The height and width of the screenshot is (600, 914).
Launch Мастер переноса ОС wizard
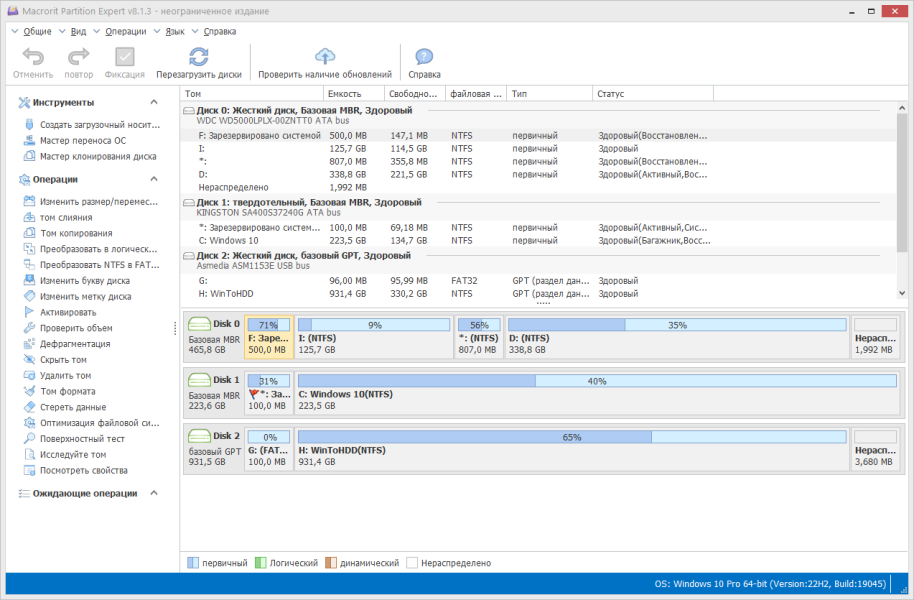(83, 141)
